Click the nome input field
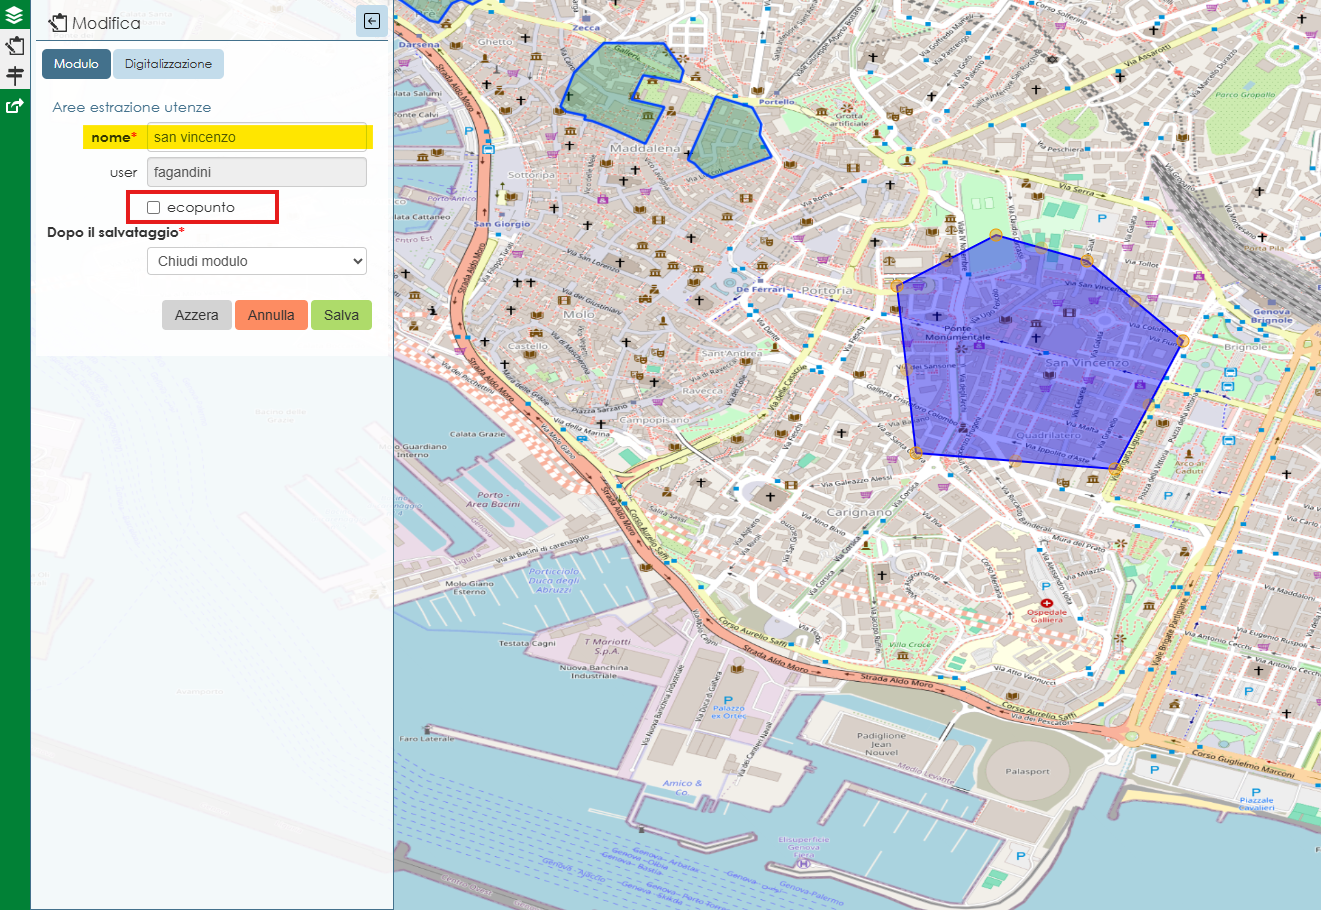This screenshot has width=1321, height=910. tap(257, 137)
